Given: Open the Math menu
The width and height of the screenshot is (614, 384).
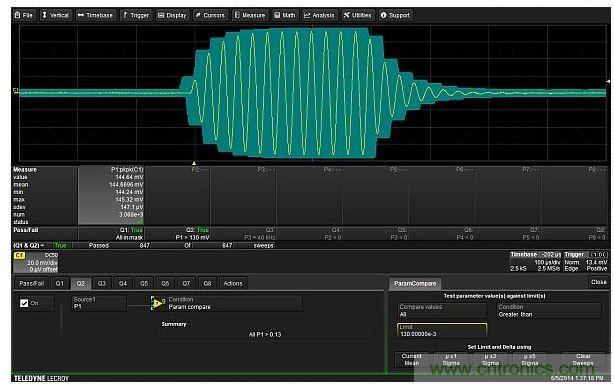Looking at the screenshot, I should coord(285,15).
